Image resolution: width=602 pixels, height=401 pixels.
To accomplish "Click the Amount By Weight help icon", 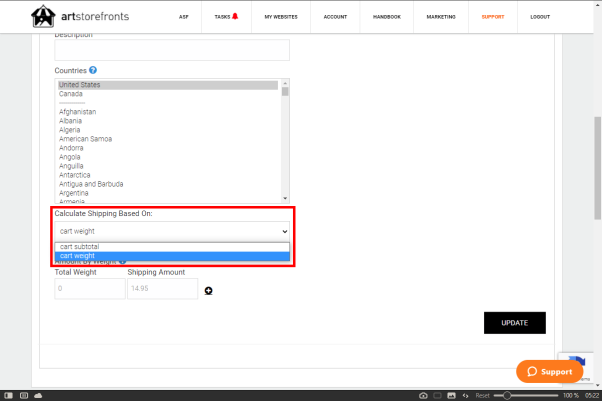I will click(x=122, y=261).
